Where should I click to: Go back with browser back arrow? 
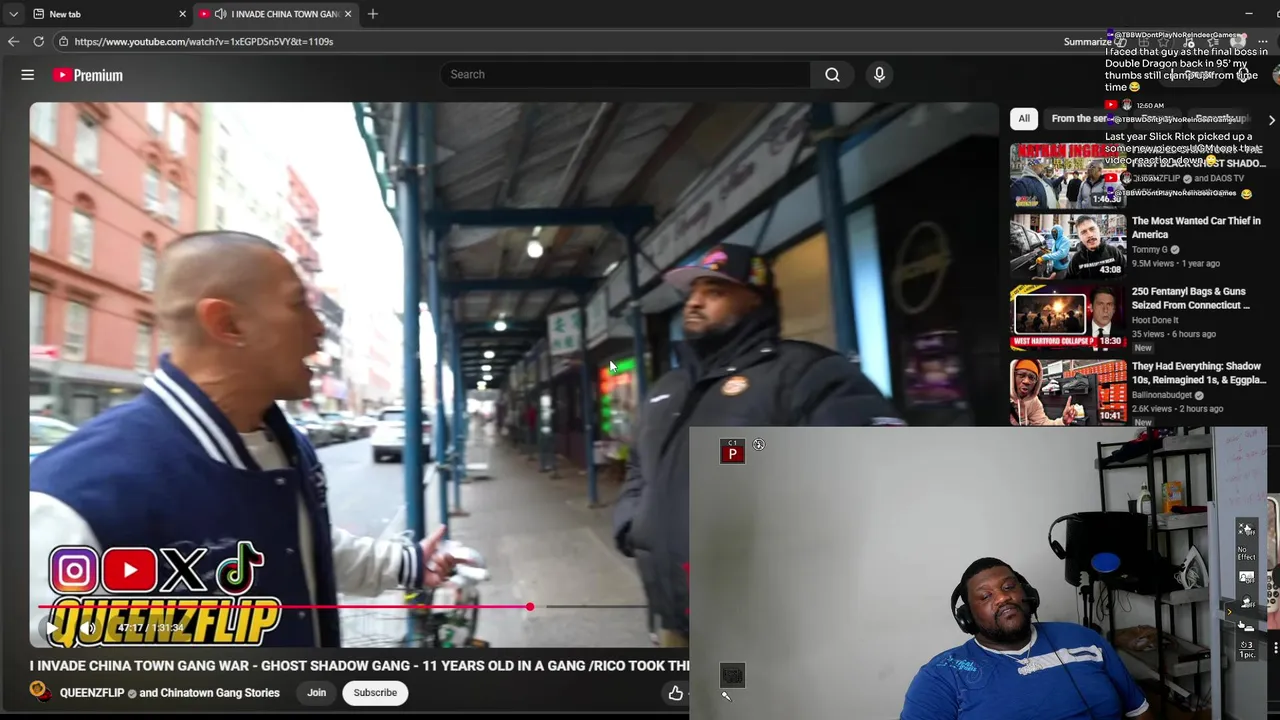[x=13, y=41]
